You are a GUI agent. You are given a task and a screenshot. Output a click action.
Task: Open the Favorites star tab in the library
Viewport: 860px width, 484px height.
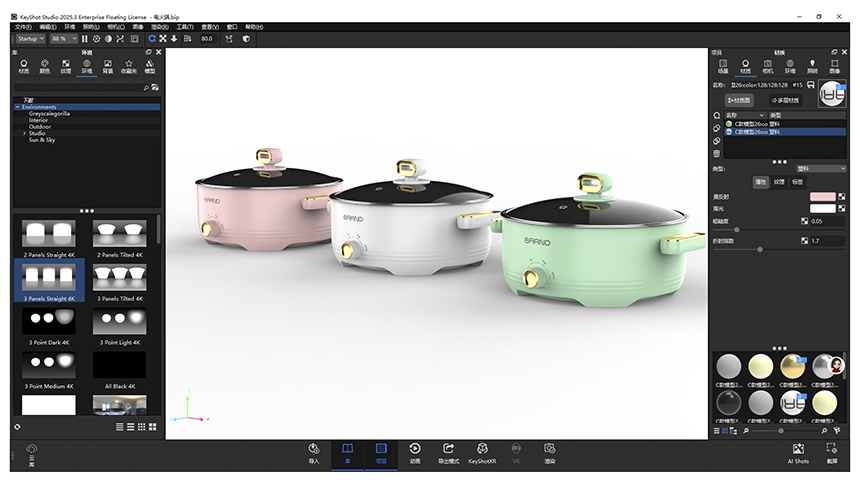click(x=129, y=67)
